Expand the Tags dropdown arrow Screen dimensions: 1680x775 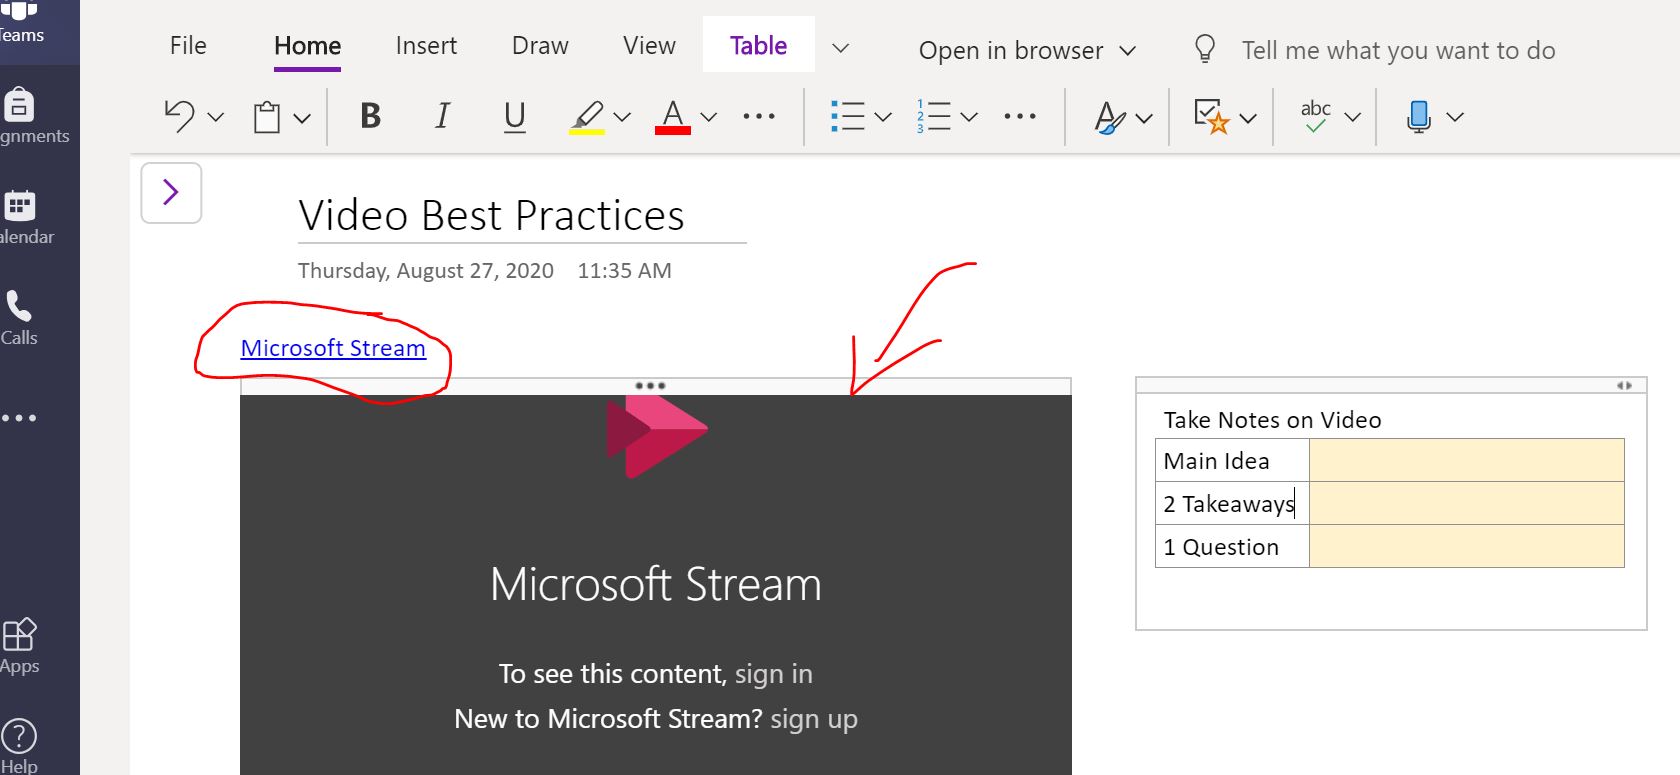(1248, 118)
